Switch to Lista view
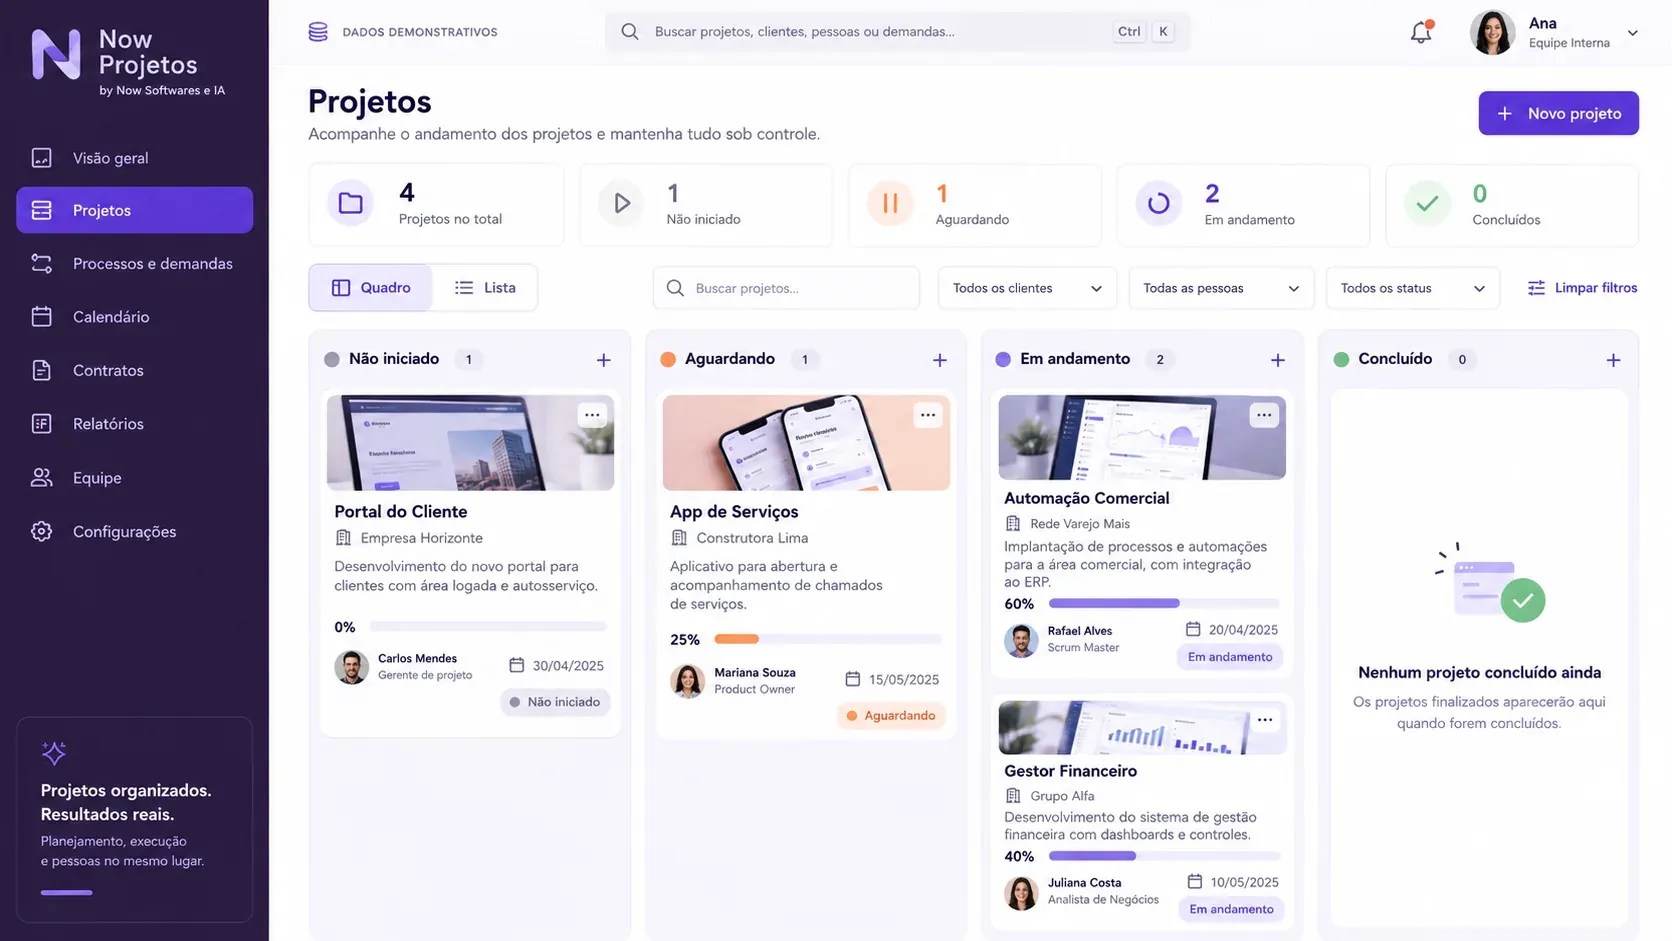 tap(485, 288)
